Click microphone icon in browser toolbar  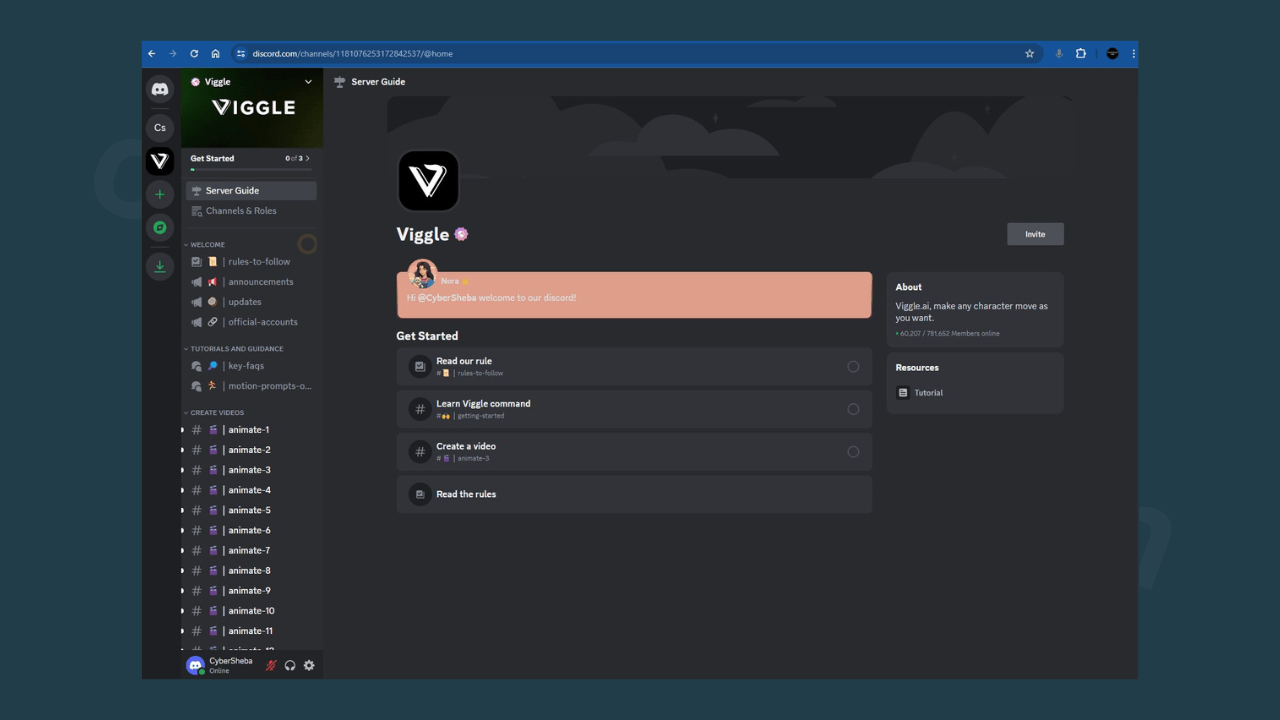tap(1059, 54)
